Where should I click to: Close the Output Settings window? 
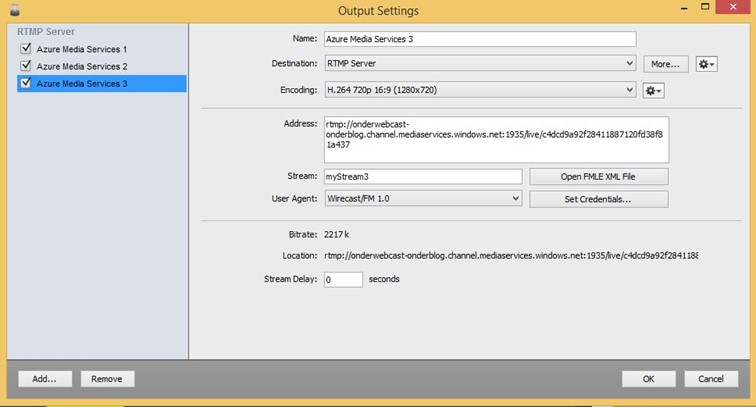pyautogui.click(x=733, y=7)
